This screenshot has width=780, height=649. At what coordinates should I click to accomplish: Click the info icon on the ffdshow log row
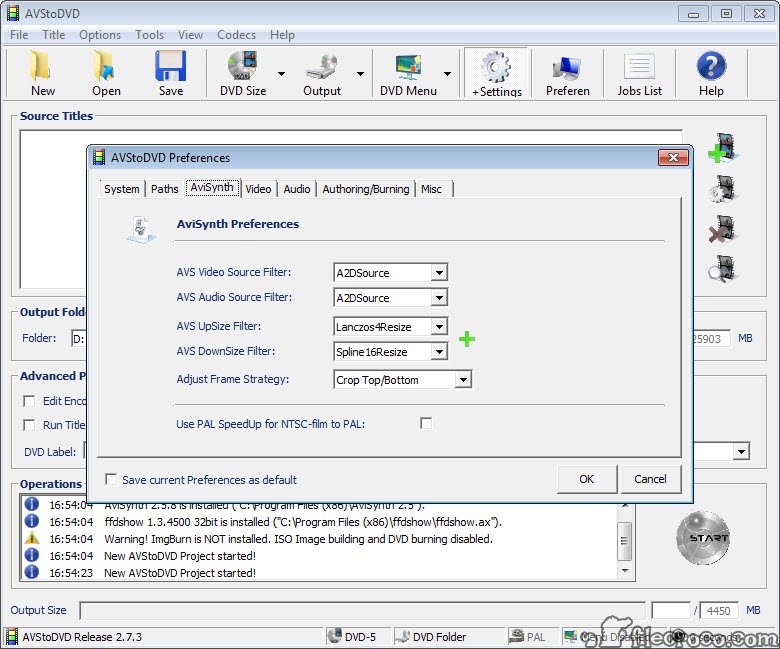click(x=32, y=521)
